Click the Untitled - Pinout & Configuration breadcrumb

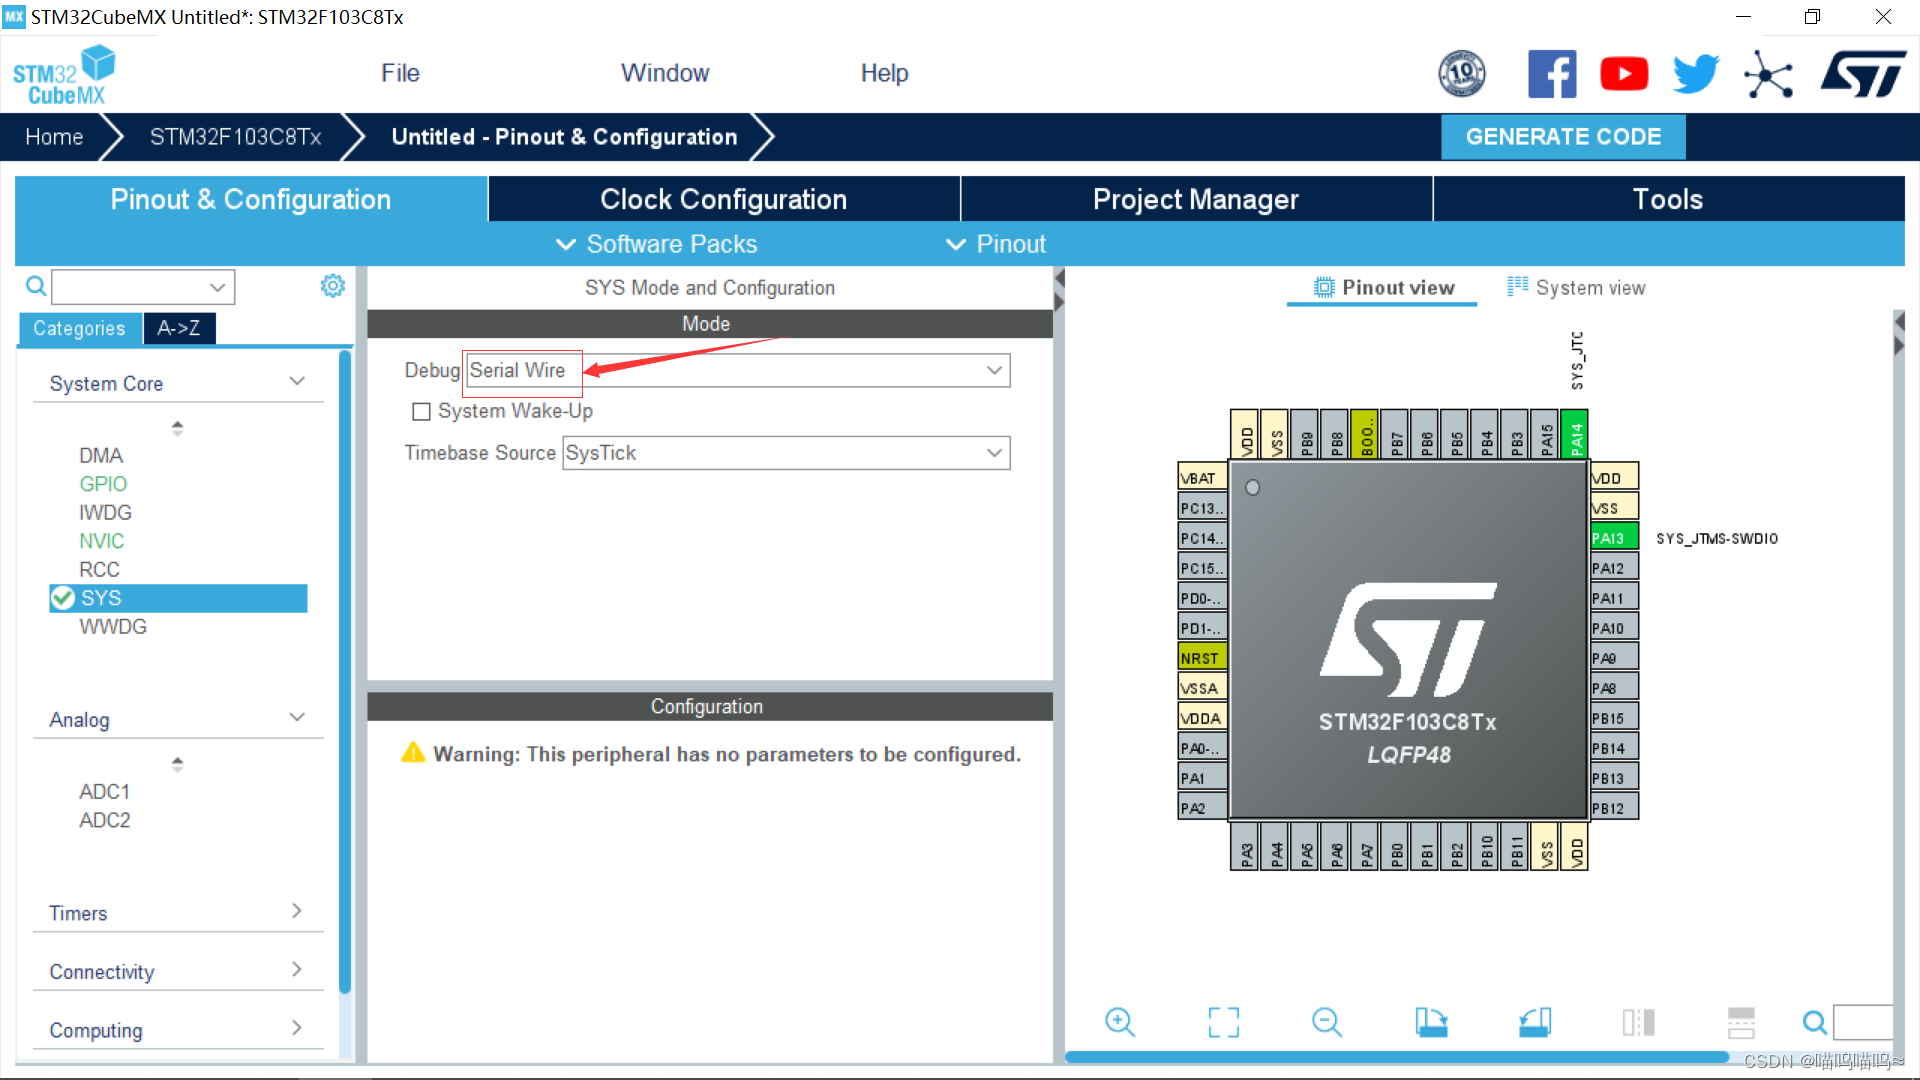565,137
